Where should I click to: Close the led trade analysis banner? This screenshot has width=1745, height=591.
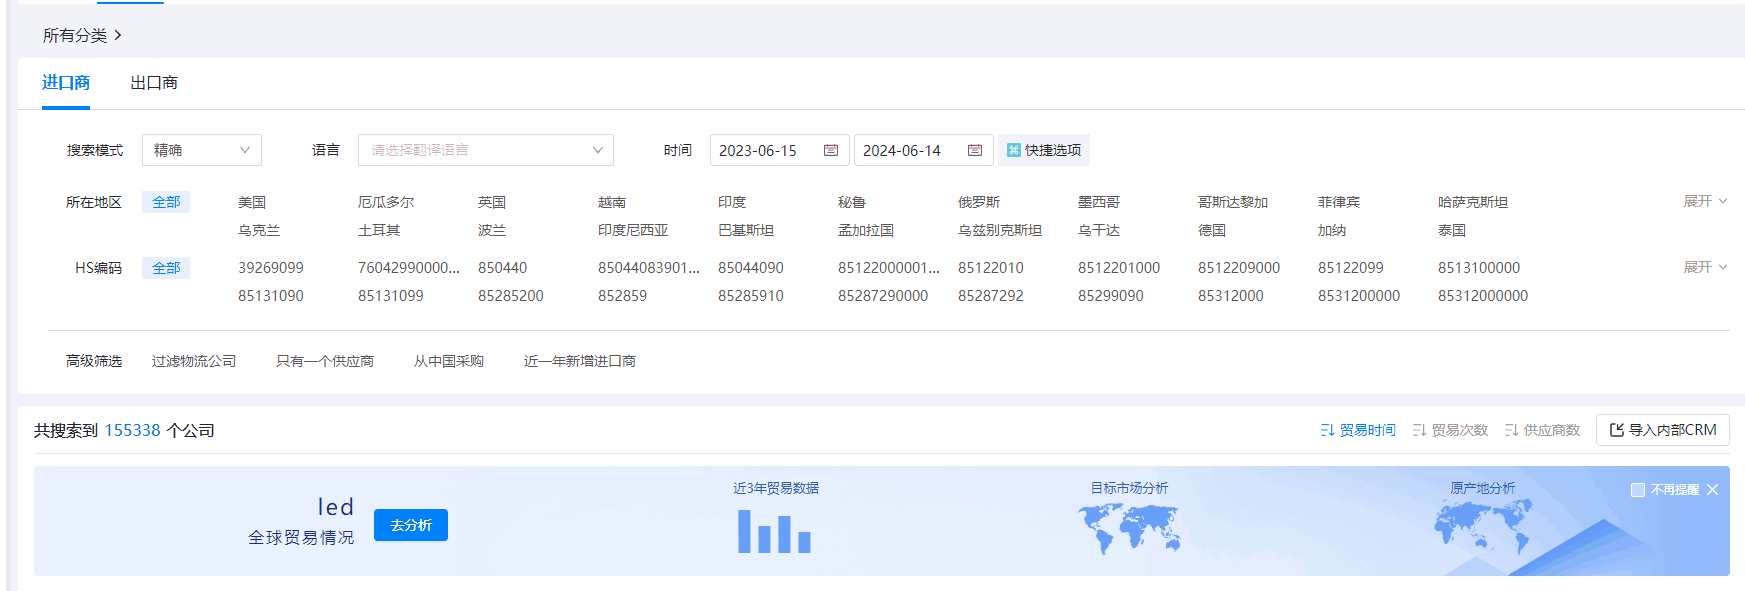tap(1712, 490)
